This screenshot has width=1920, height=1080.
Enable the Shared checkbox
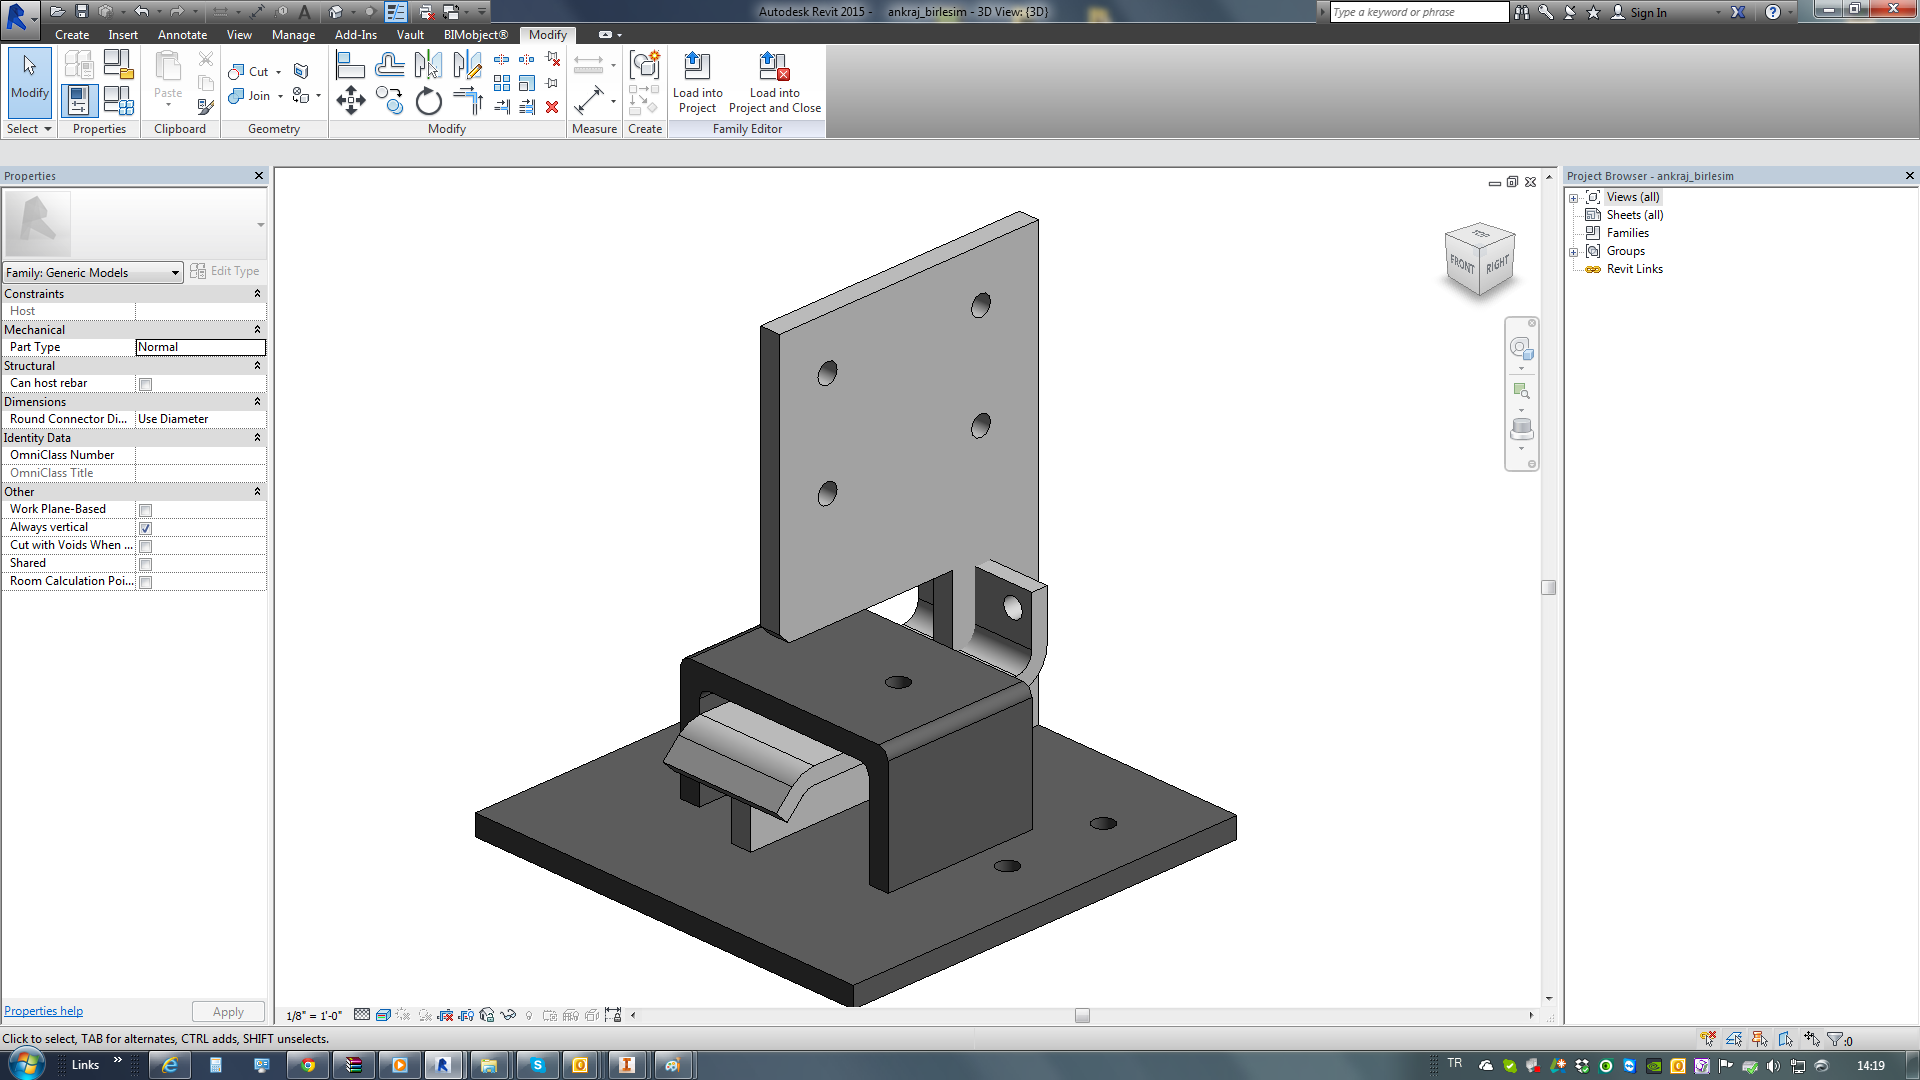(x=145, y=564)
